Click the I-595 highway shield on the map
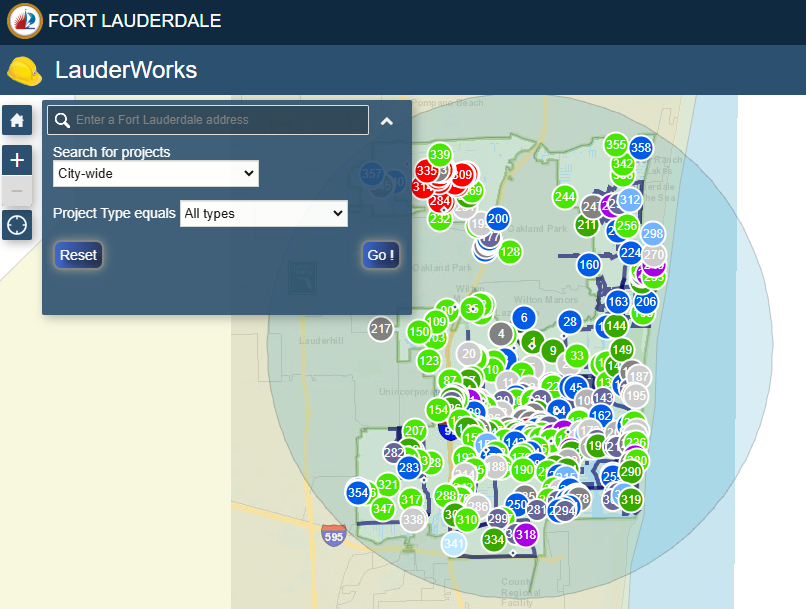 pos(333,534)
